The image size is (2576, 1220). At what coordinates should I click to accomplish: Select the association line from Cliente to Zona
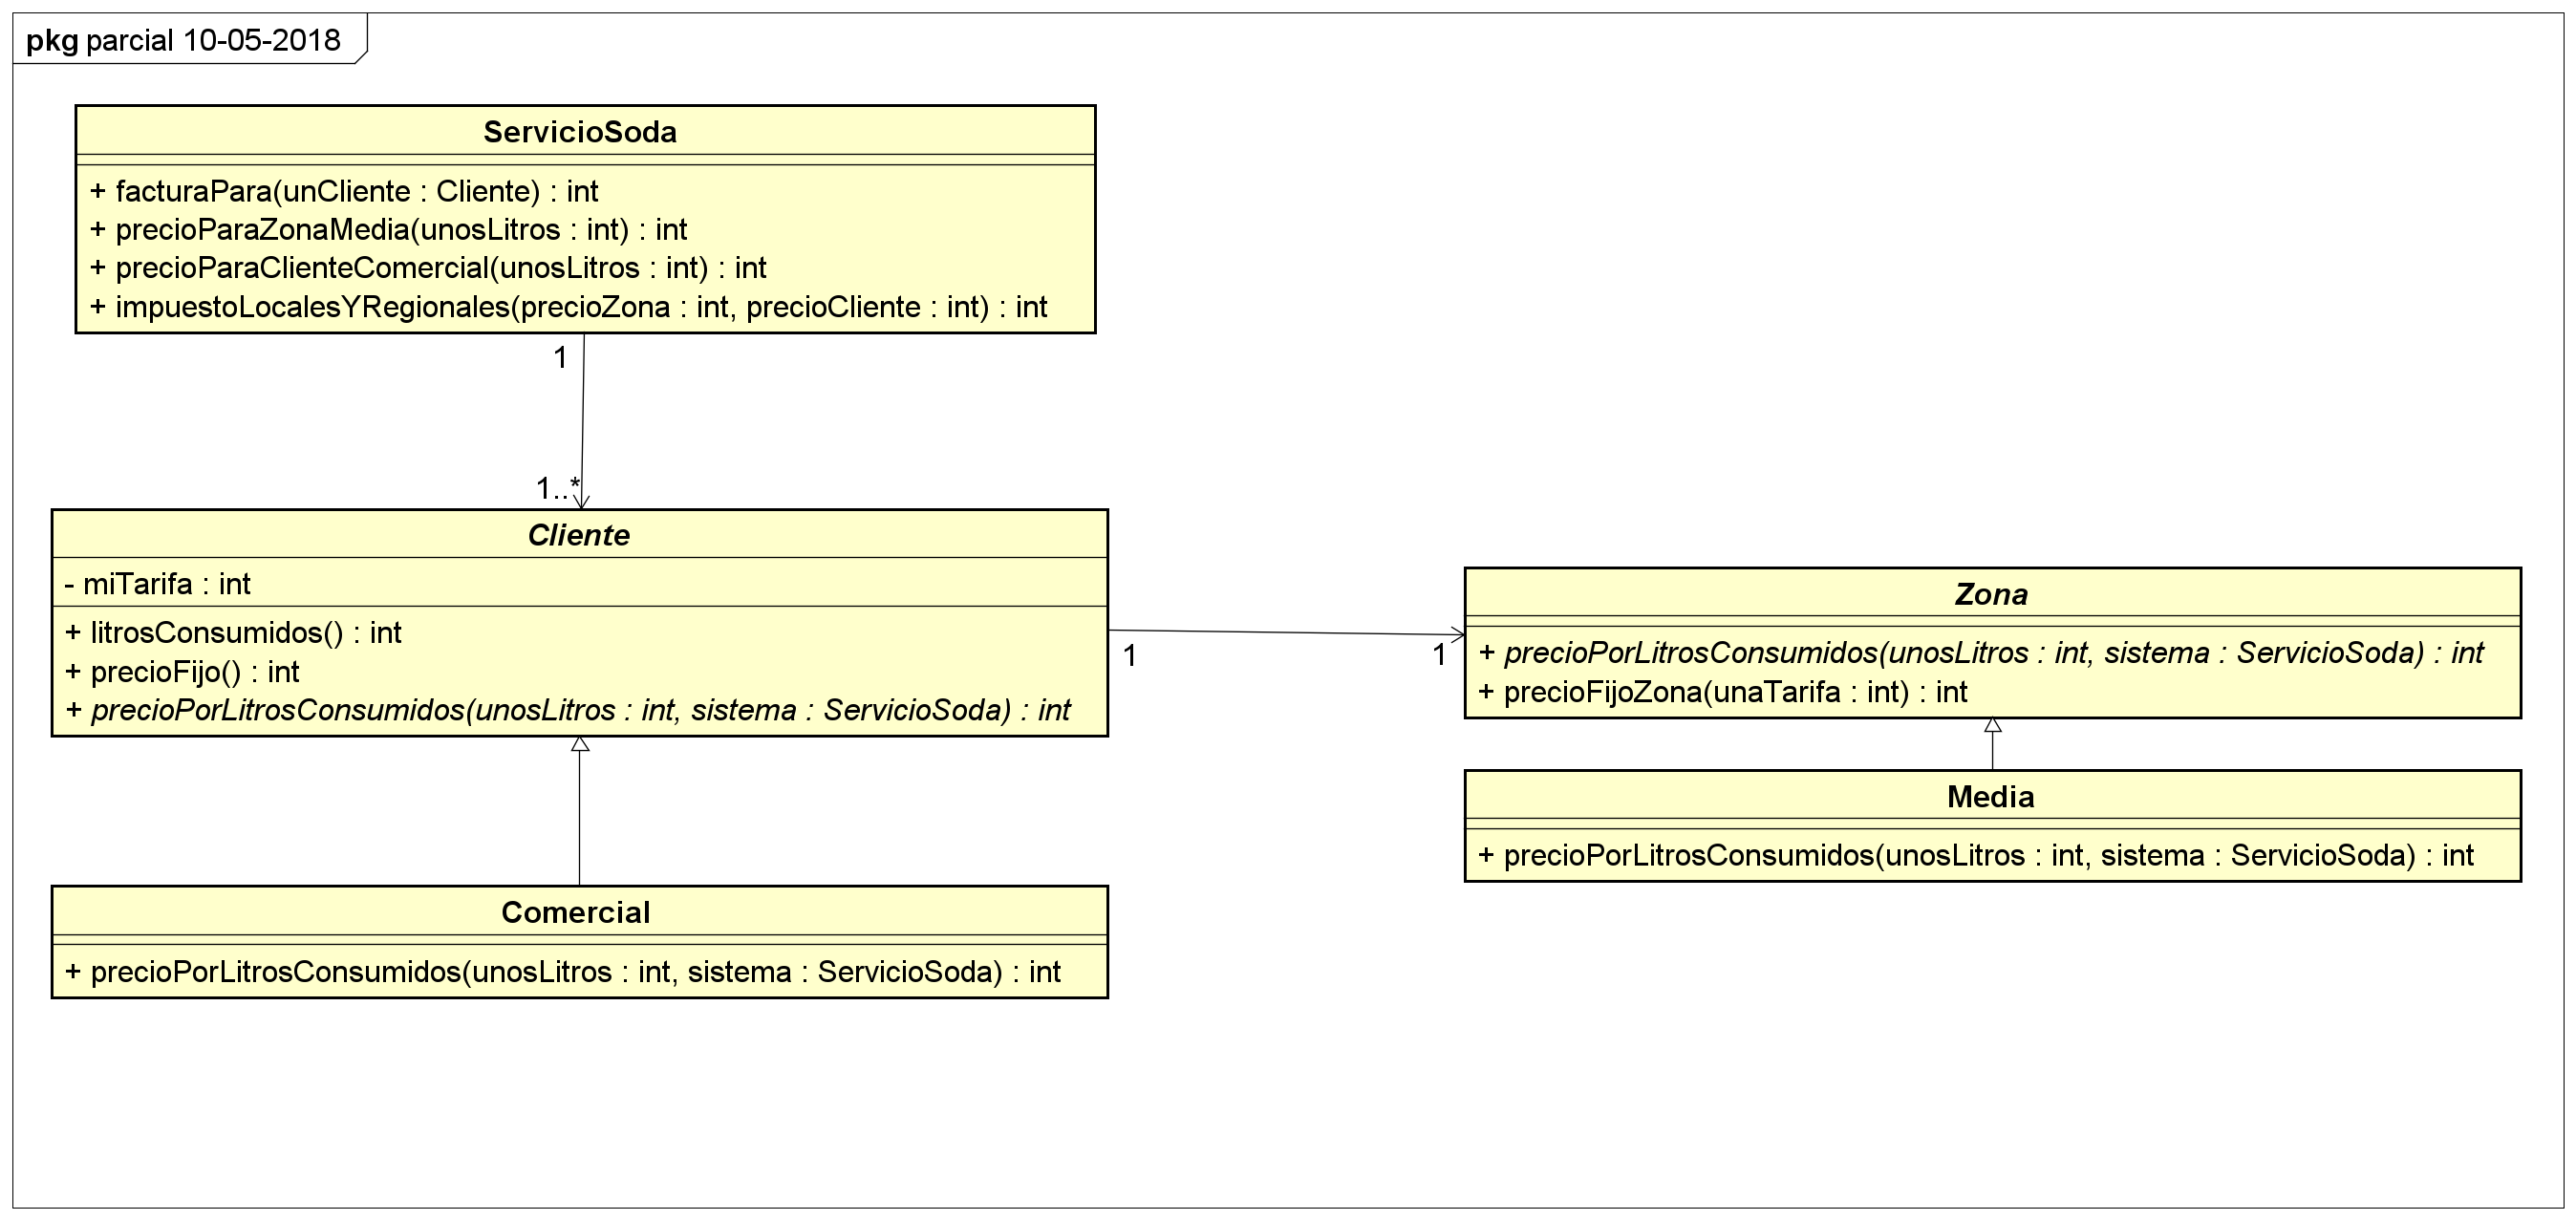[1287, 633]
